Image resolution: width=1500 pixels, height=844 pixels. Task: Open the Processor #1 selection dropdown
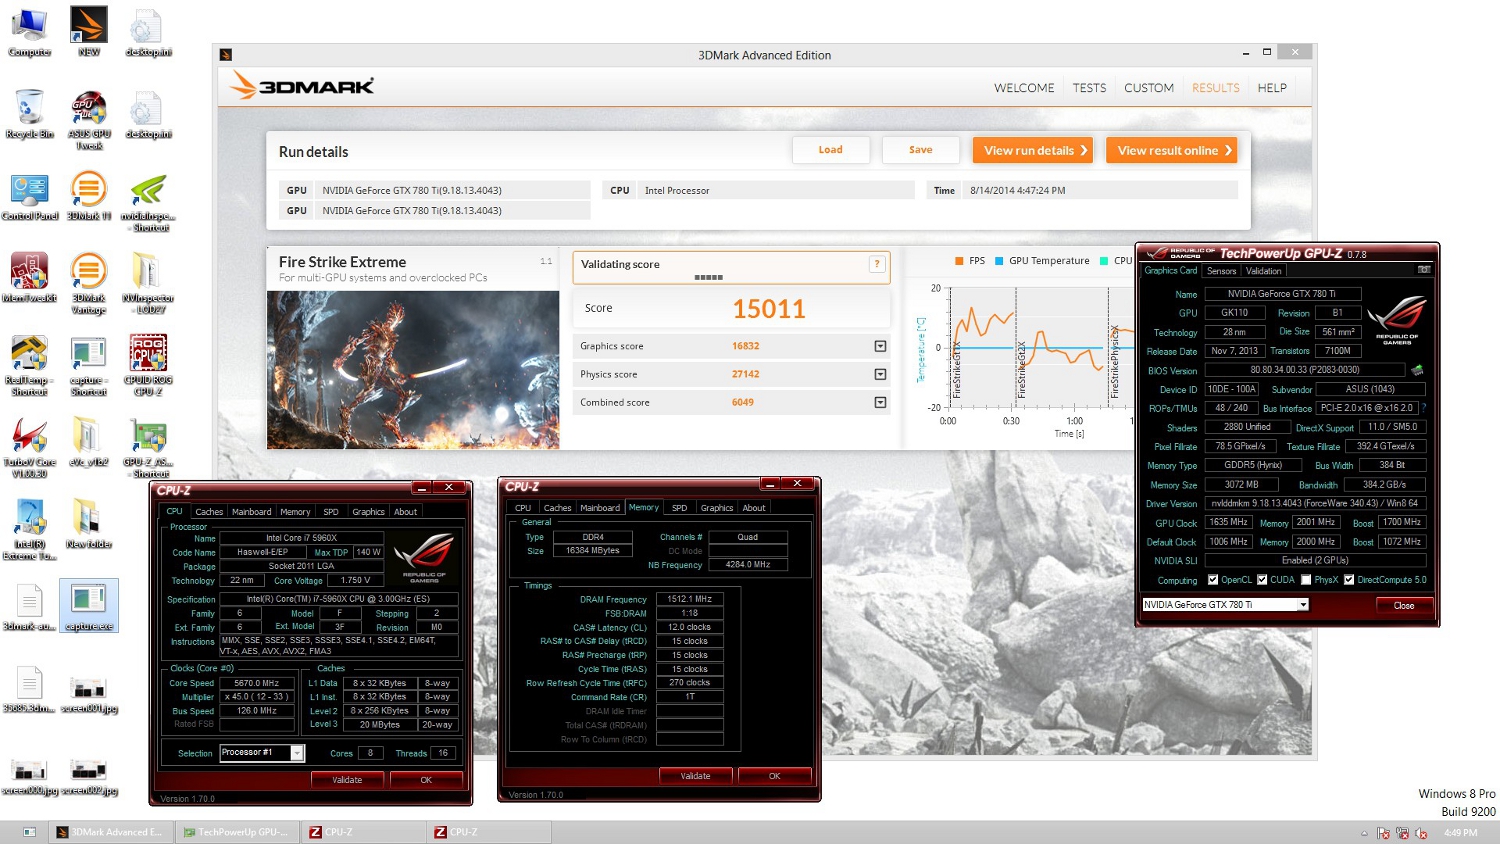click(297, 753)
